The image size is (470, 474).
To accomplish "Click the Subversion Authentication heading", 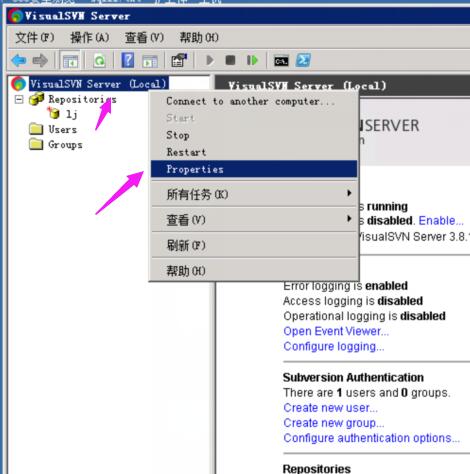I will pos(353,378).
